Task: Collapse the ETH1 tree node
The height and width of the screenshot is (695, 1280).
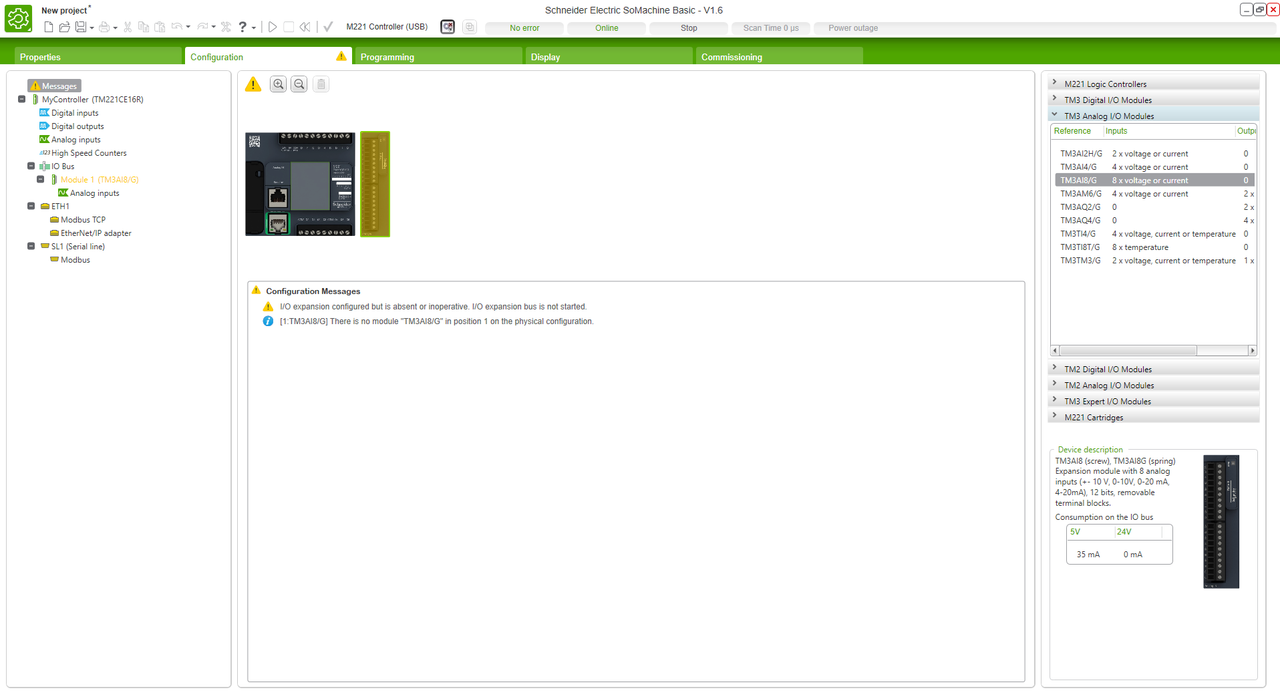Action: (31, 206)
